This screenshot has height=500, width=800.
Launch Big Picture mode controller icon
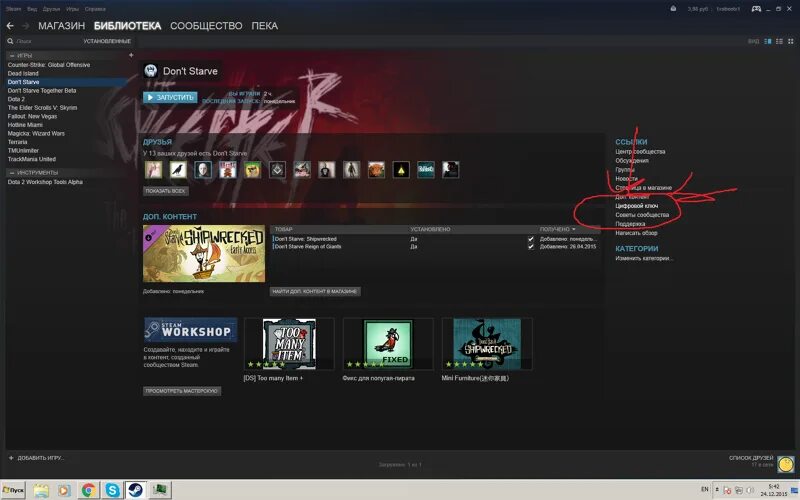(x=757, y=9)
